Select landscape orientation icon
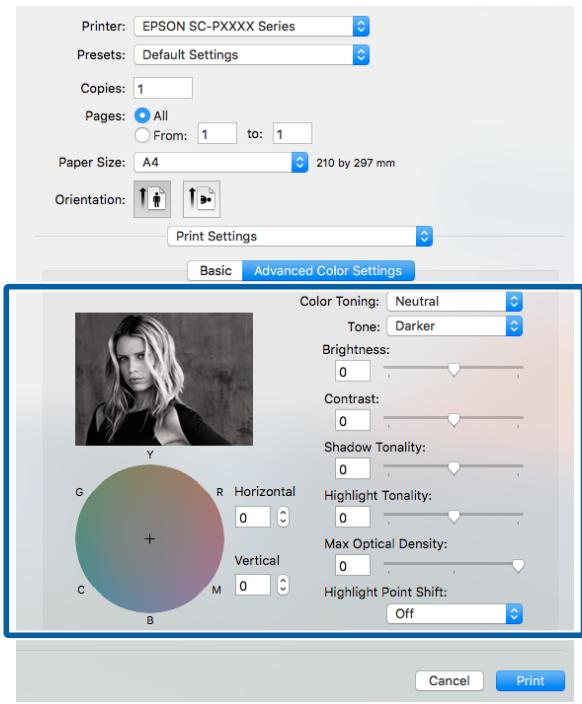 point(202,199)
